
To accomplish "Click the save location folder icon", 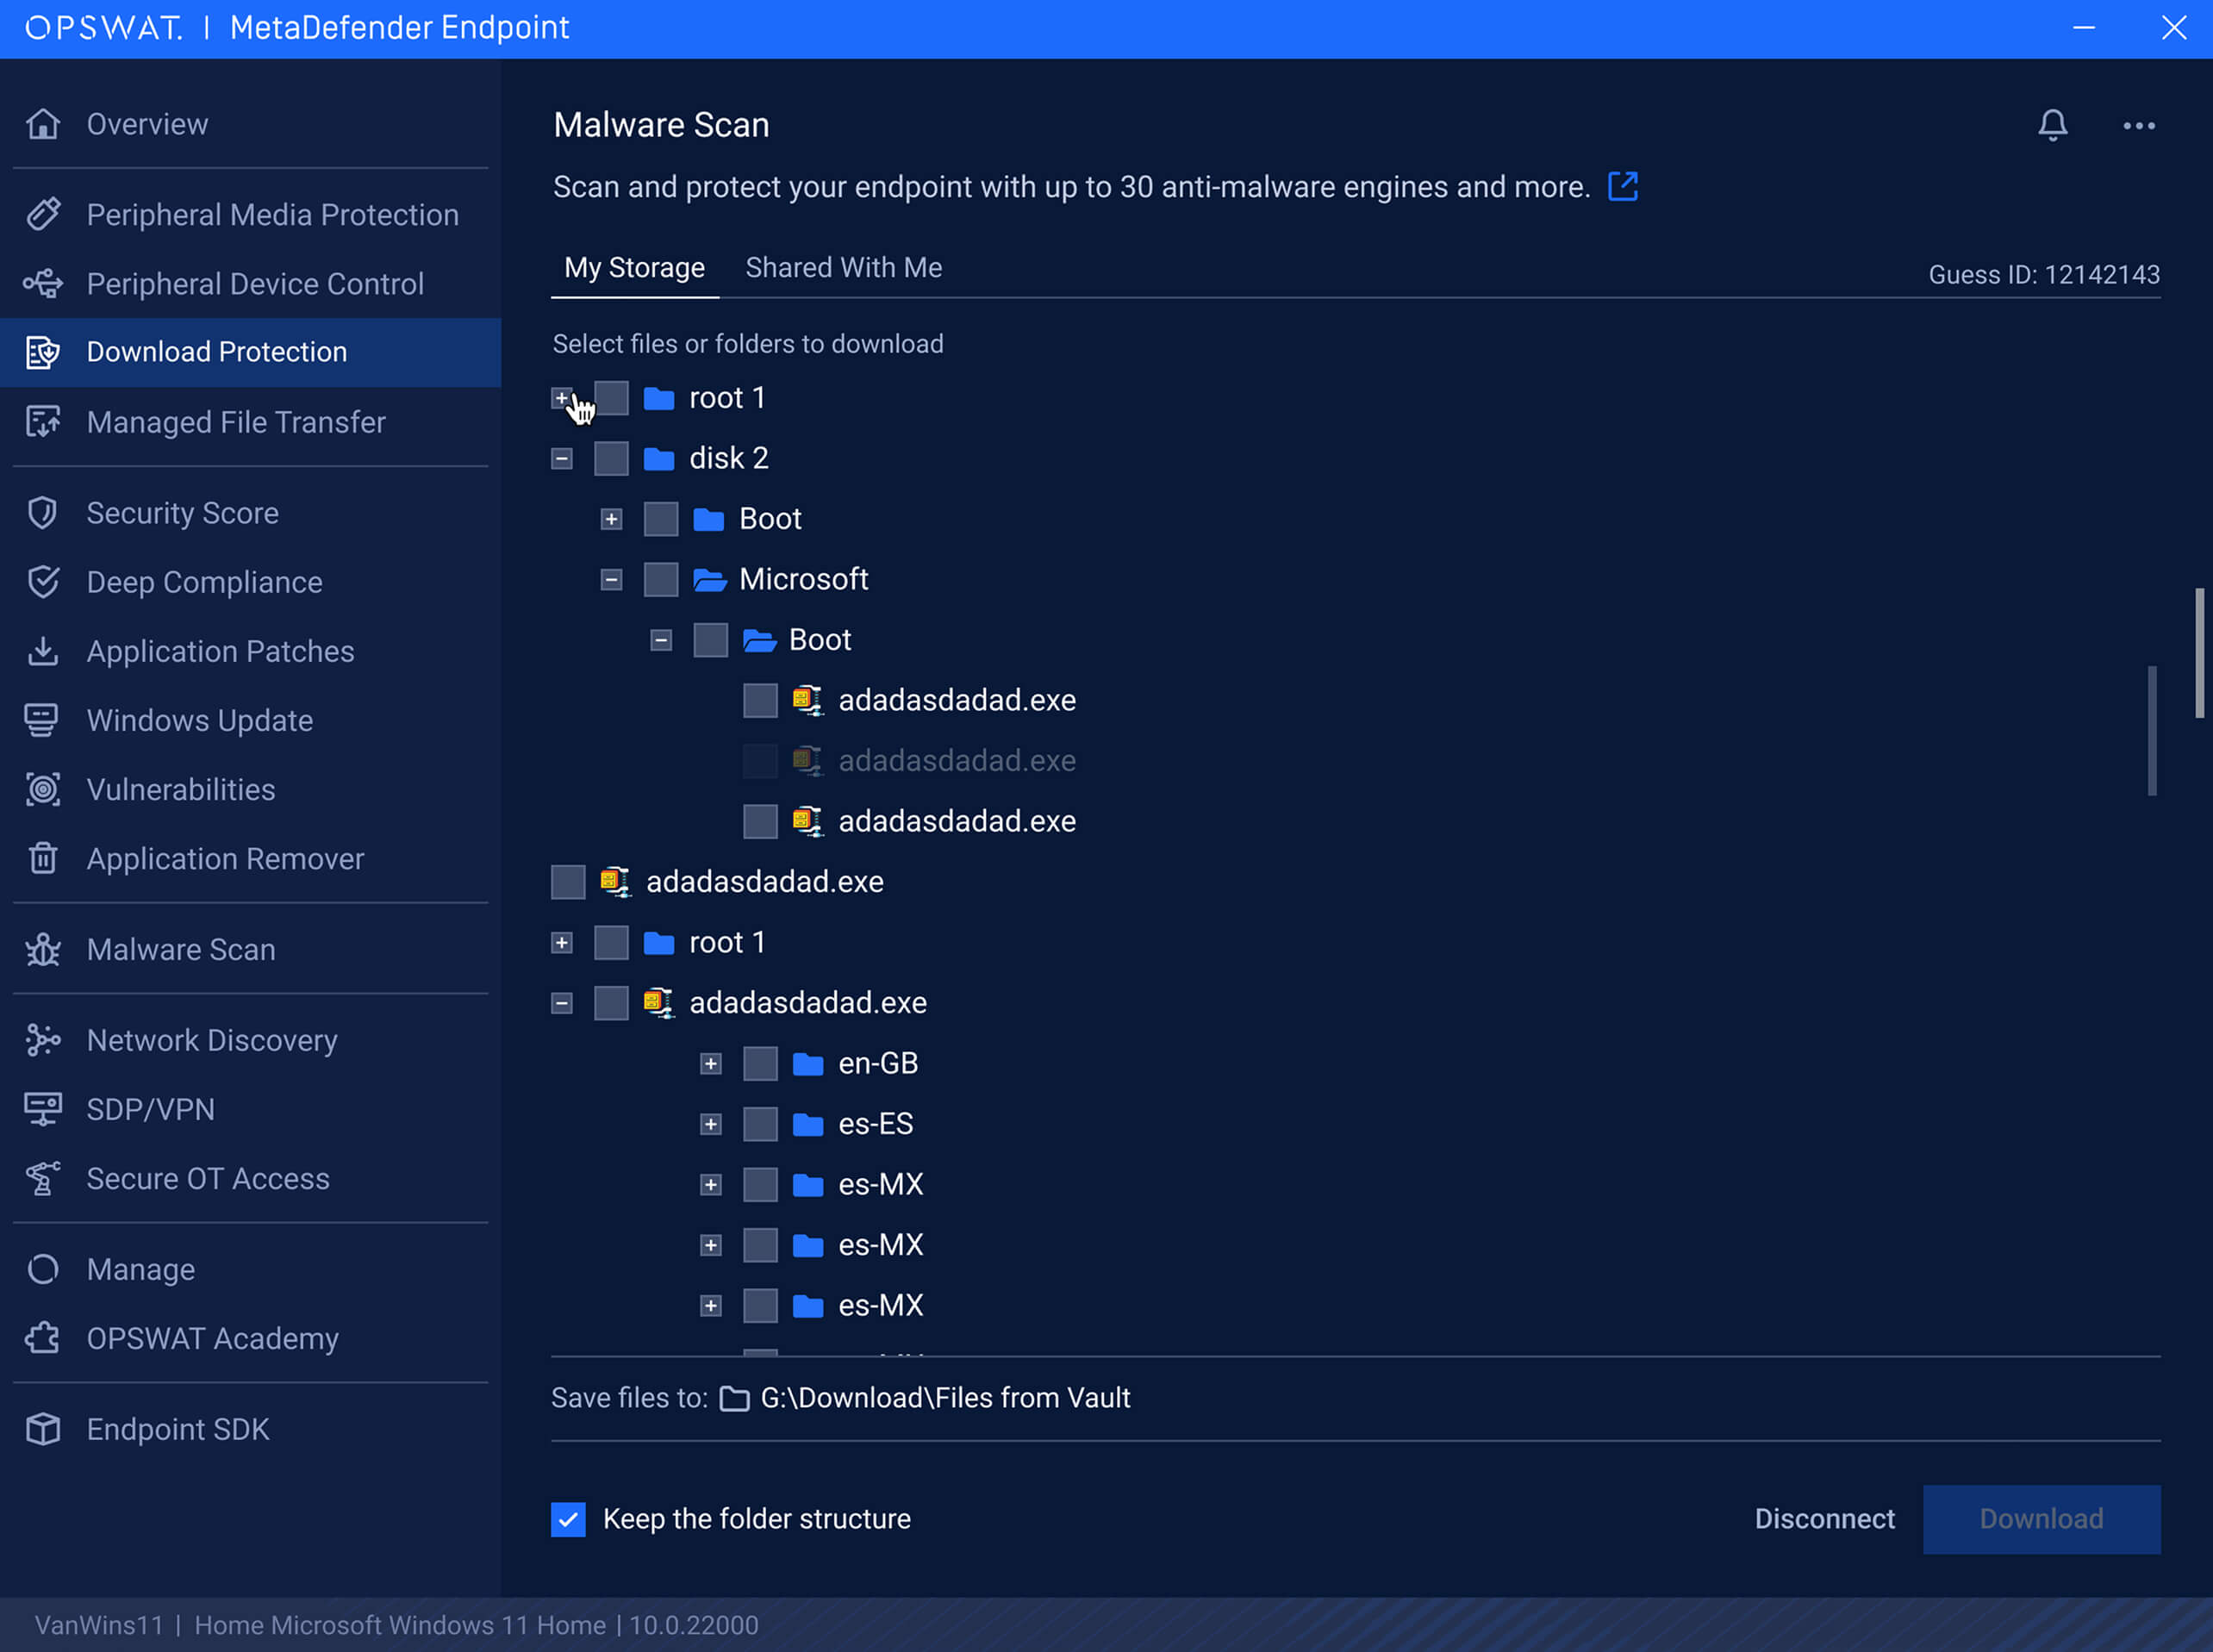I will coord(735,1398).
